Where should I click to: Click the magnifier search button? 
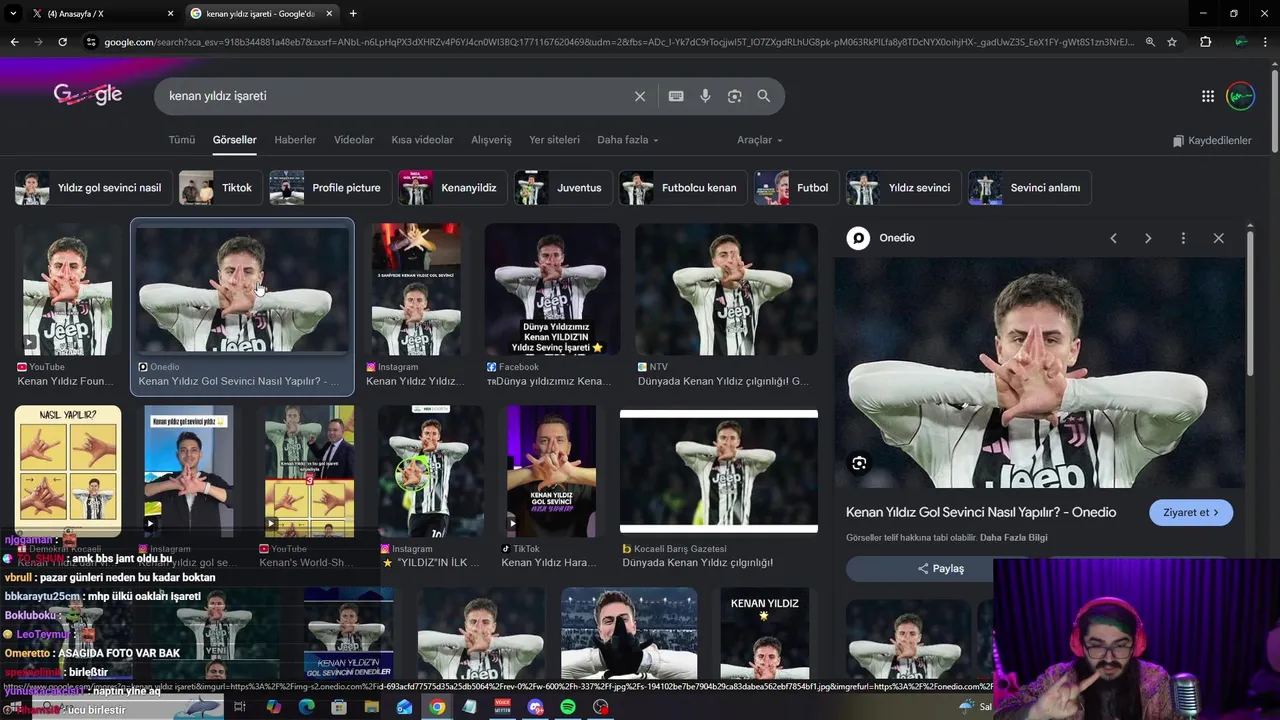click(764, 96)
